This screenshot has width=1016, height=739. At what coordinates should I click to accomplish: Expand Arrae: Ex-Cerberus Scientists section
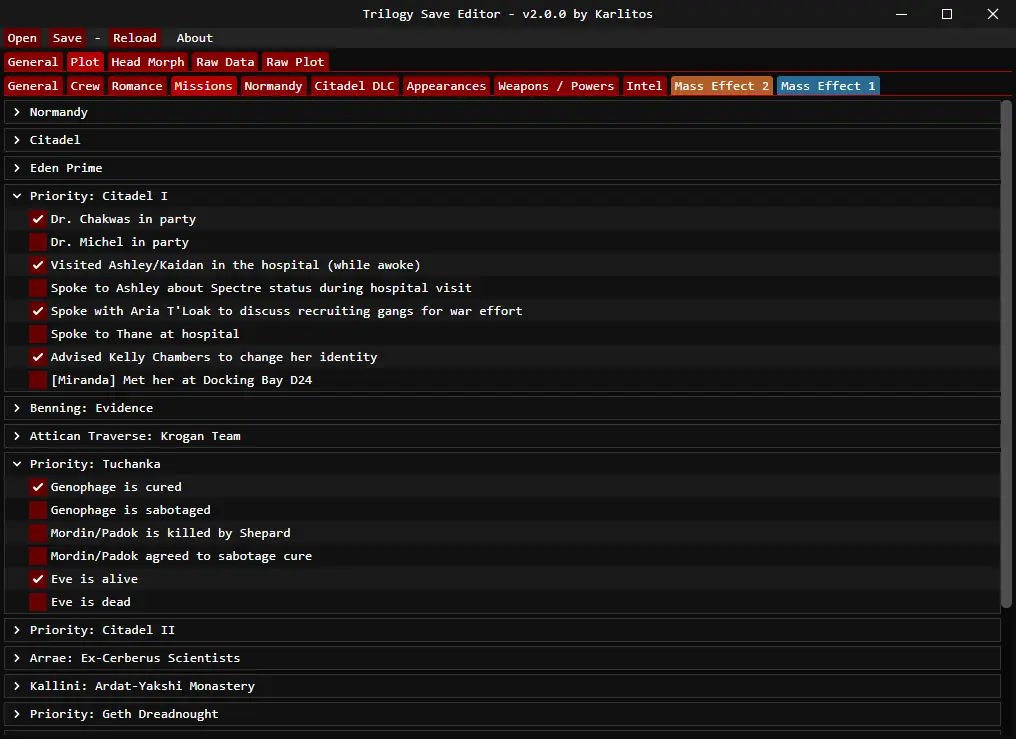502,658
